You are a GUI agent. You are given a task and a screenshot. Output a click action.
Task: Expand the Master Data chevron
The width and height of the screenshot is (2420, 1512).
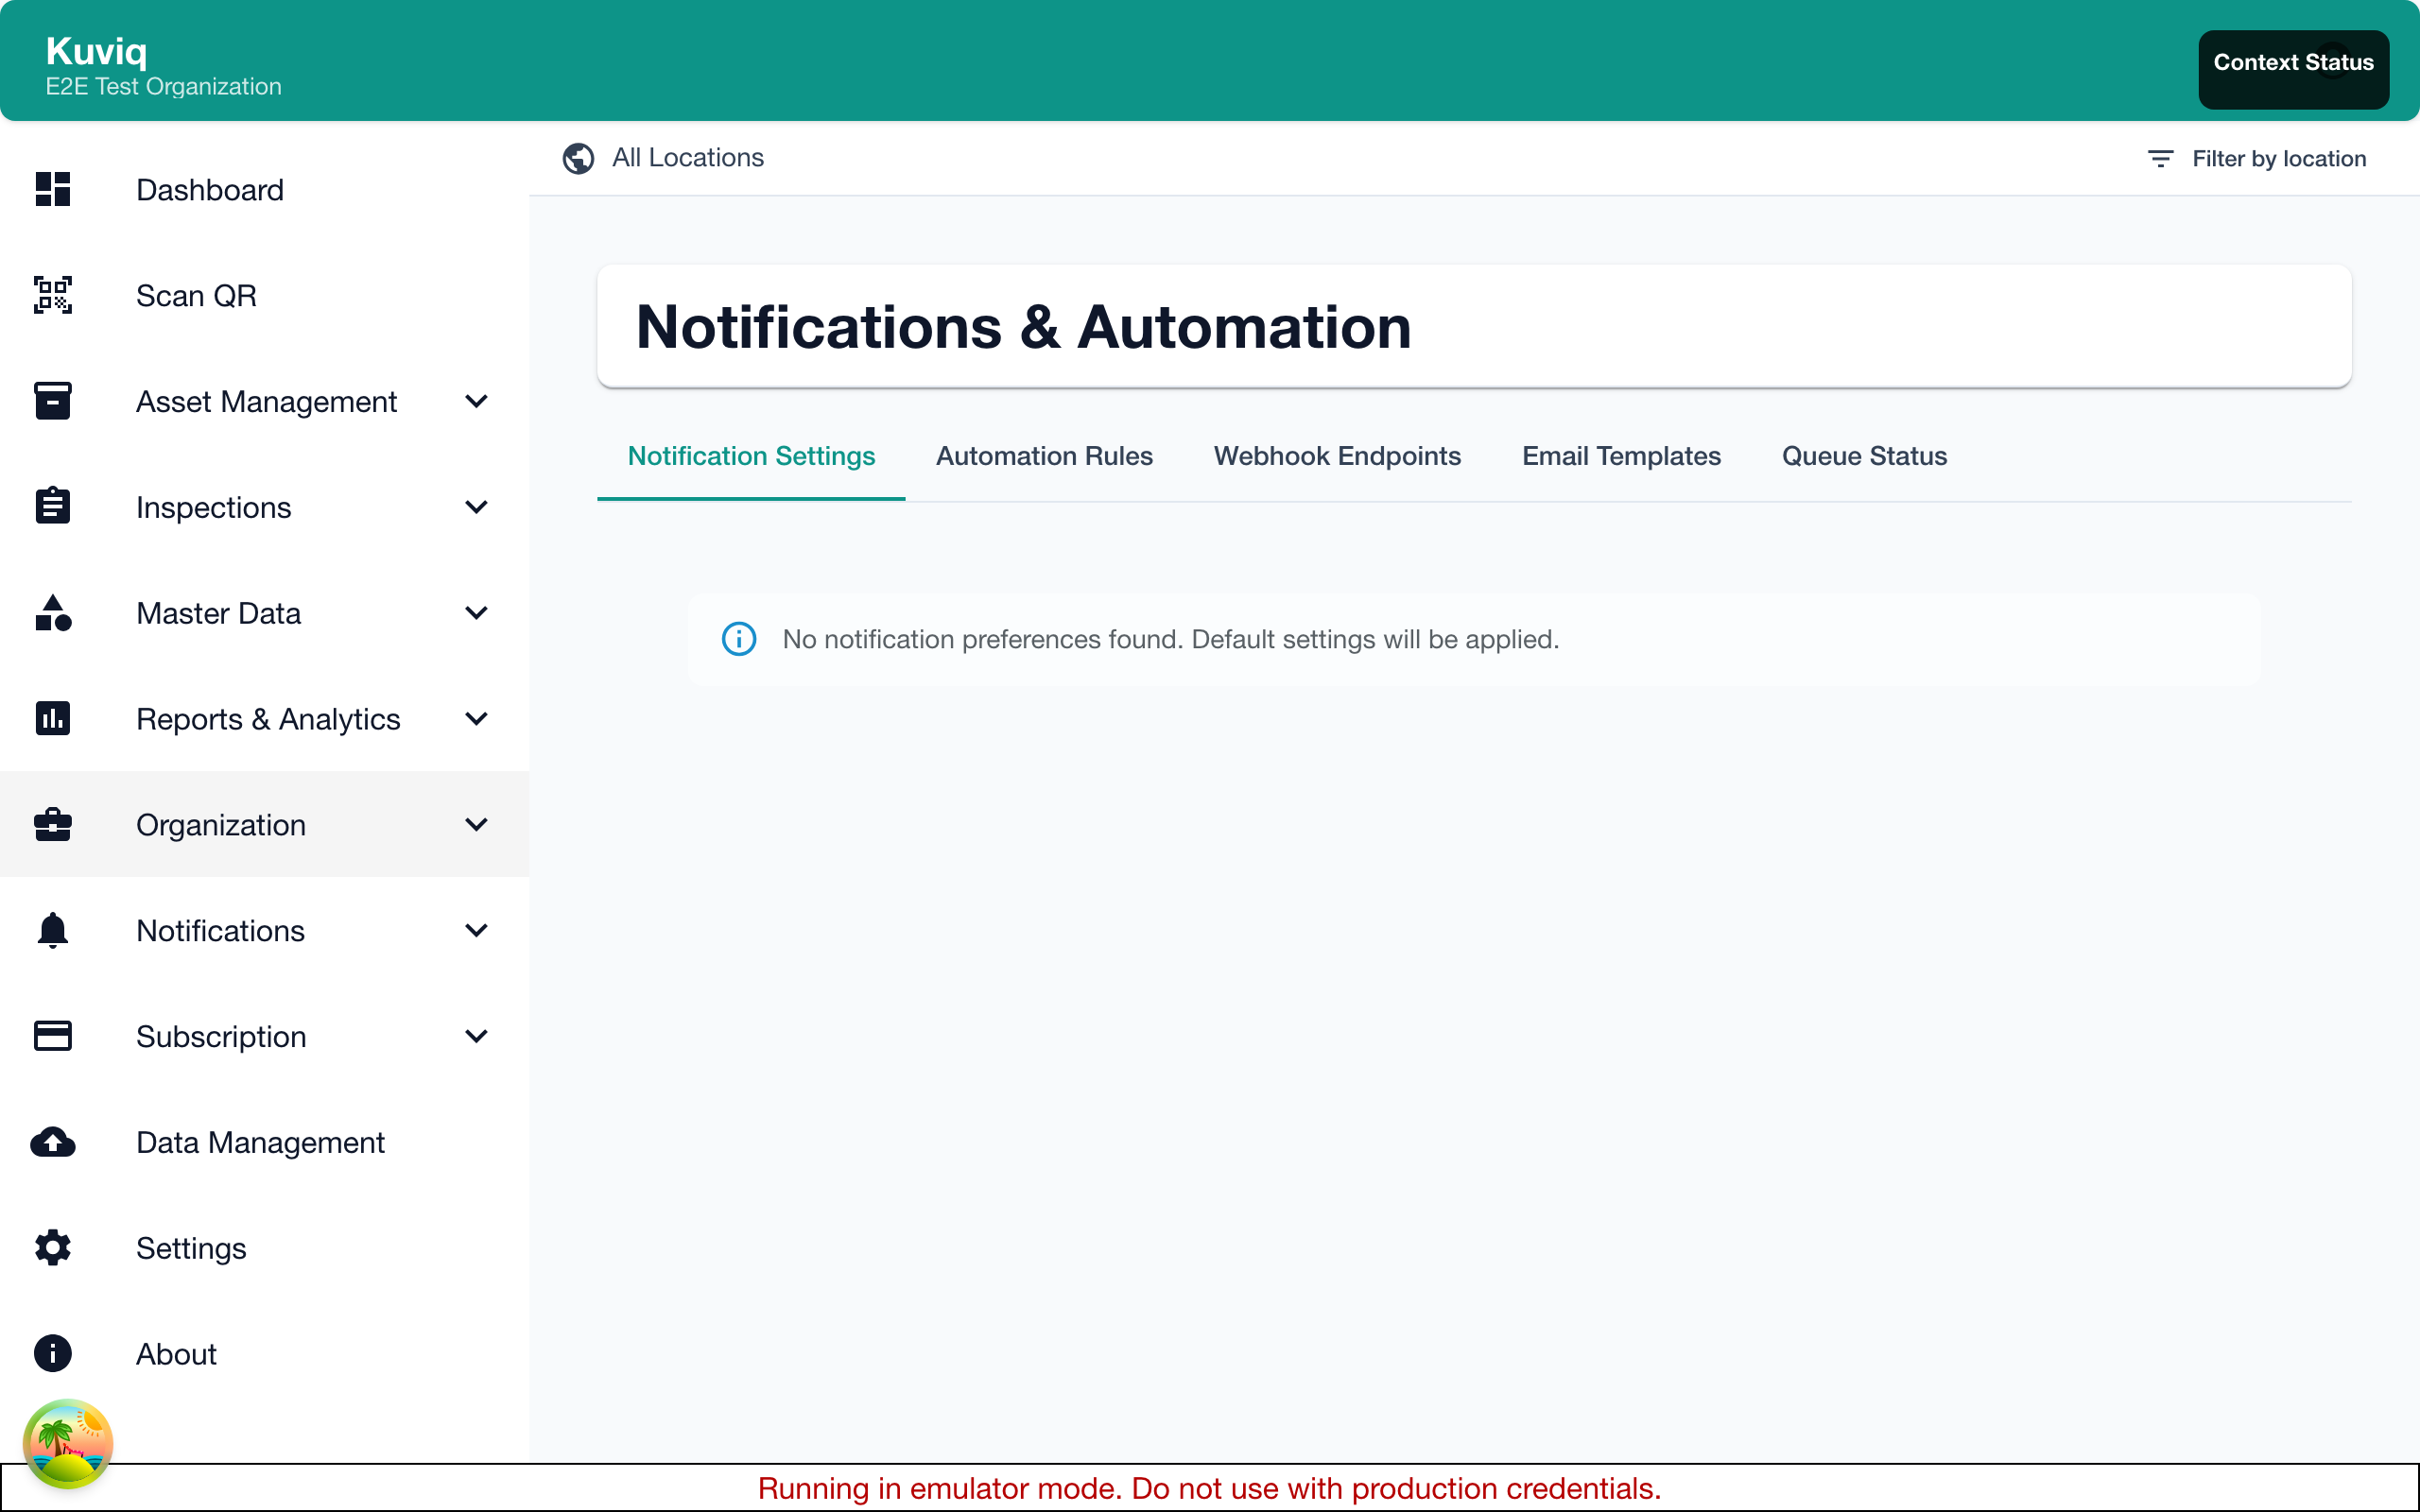(477, 613)
